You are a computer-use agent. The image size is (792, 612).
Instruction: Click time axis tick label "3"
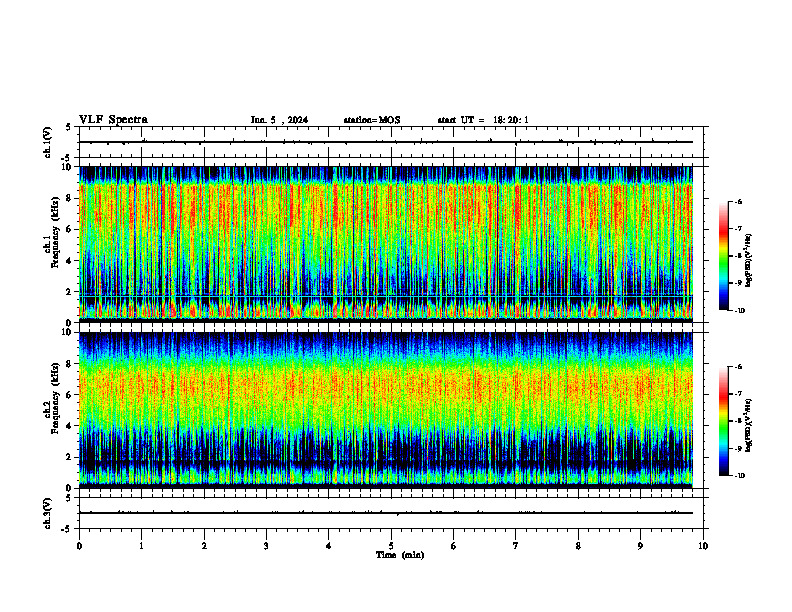266,546
